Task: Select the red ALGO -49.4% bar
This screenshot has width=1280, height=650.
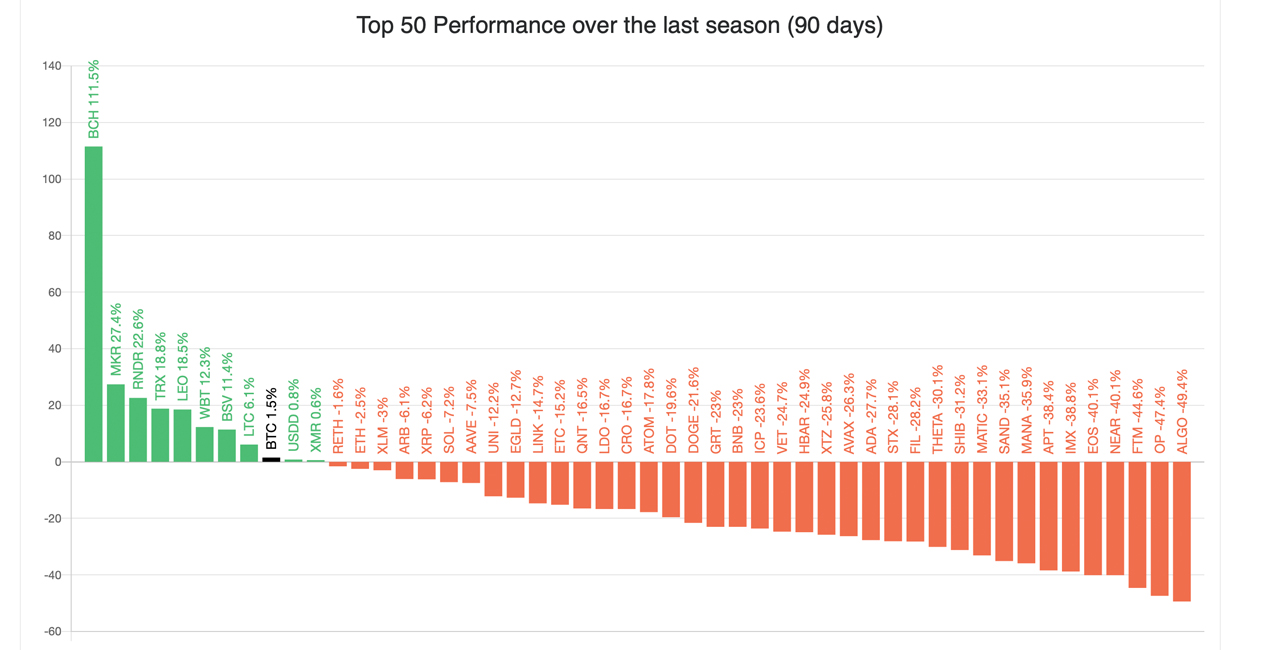Action: 1182,531
